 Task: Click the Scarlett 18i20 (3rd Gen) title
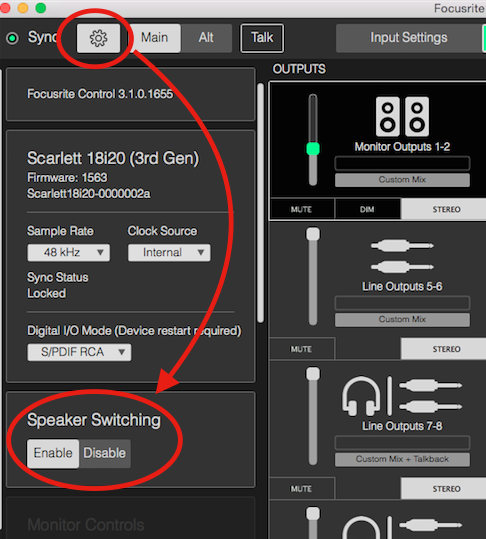click(x=113, y=158)
